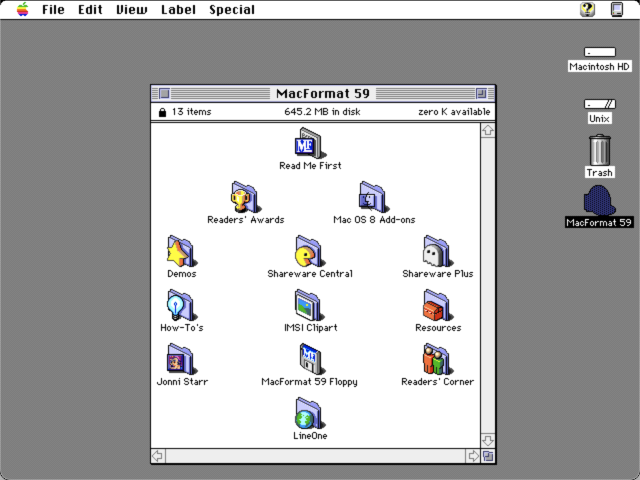Select the Demos star folder icon
This screenshot has height=480, width=640.
tap(182, 251)
